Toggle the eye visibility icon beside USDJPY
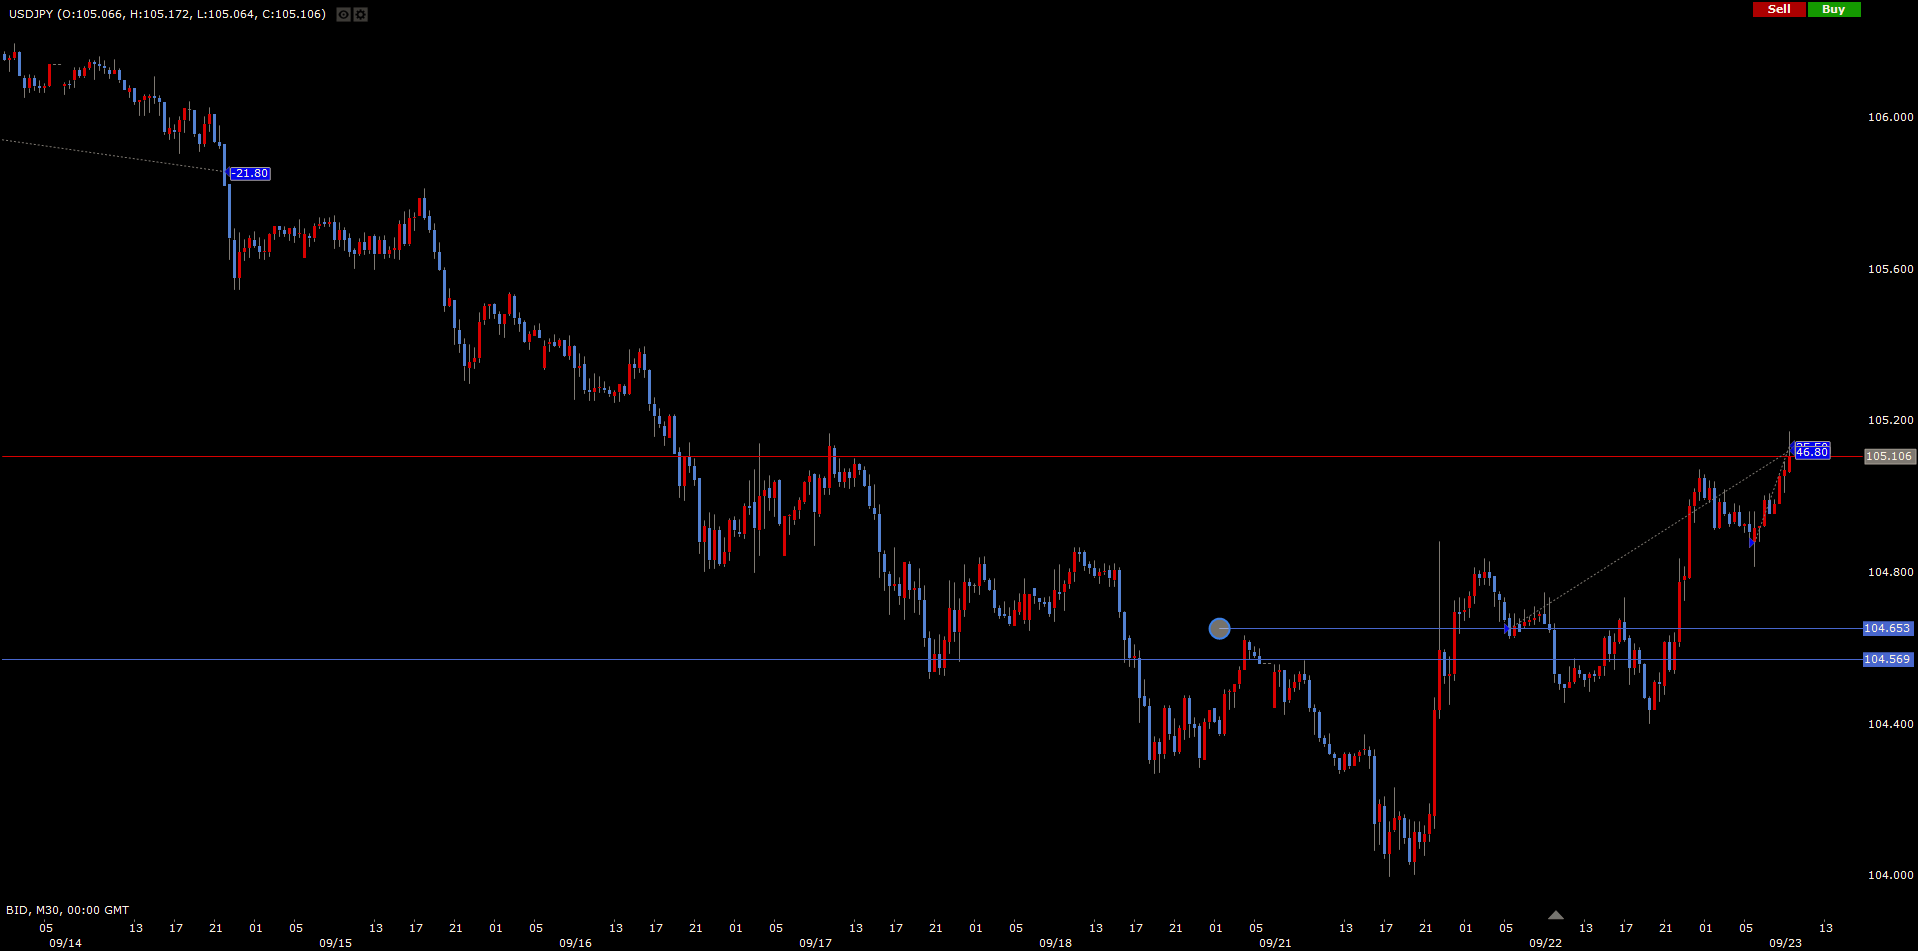1918x951 pixels. coord(343,15)
